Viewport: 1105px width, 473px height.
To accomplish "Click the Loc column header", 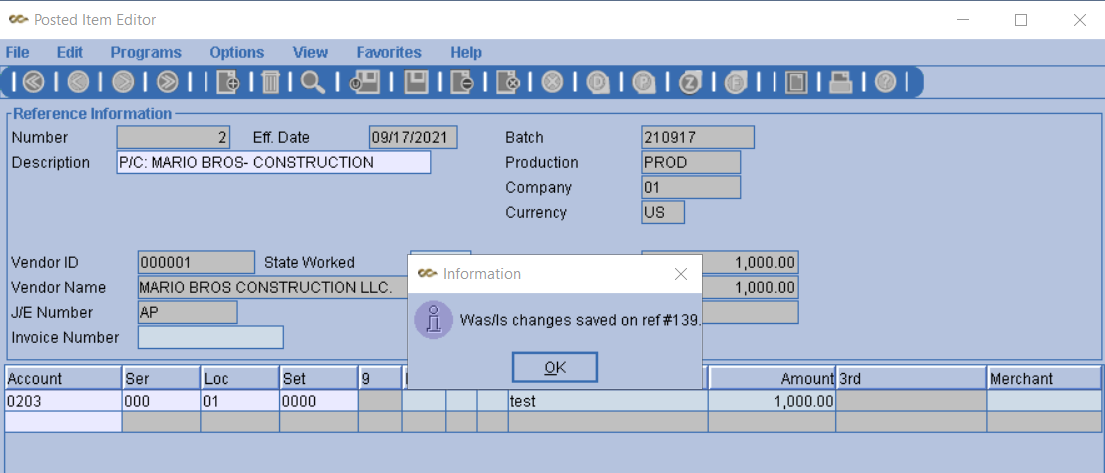I will pyautogui.click(x=240, y=379).
